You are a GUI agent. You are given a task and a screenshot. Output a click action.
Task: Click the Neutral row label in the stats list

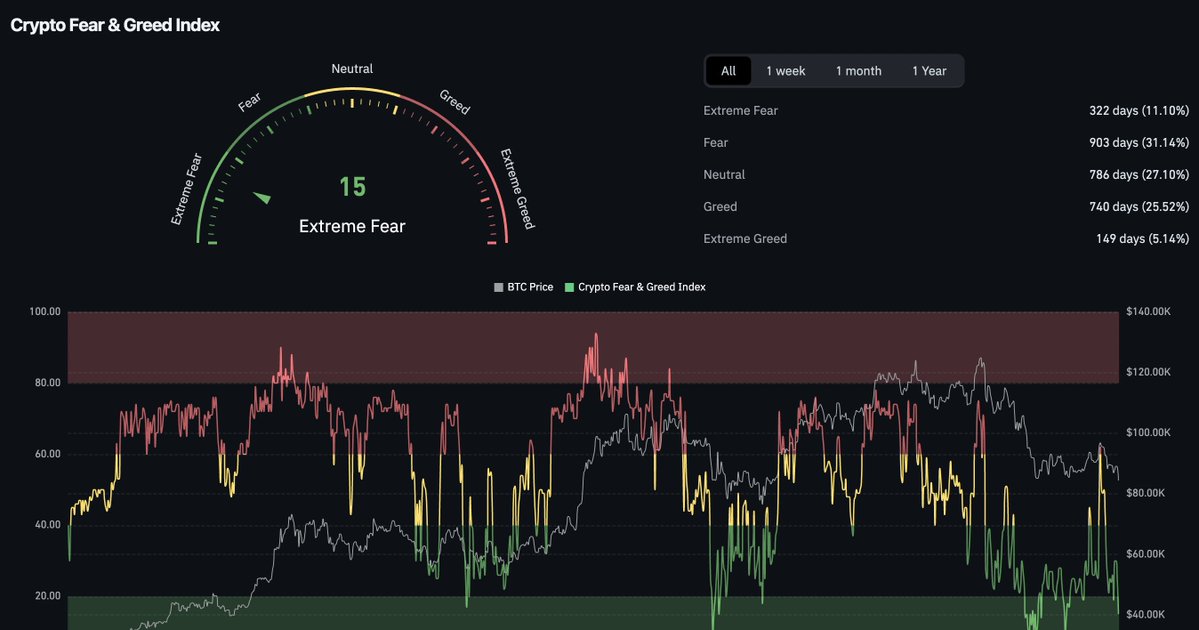point(724,175)
